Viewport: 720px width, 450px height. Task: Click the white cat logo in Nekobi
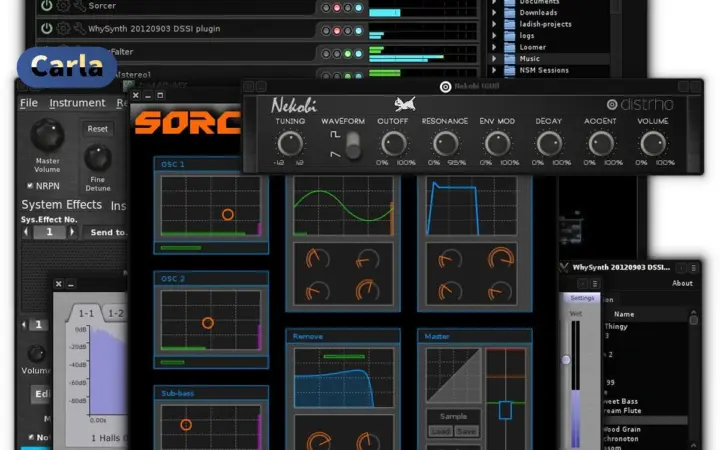405,104
